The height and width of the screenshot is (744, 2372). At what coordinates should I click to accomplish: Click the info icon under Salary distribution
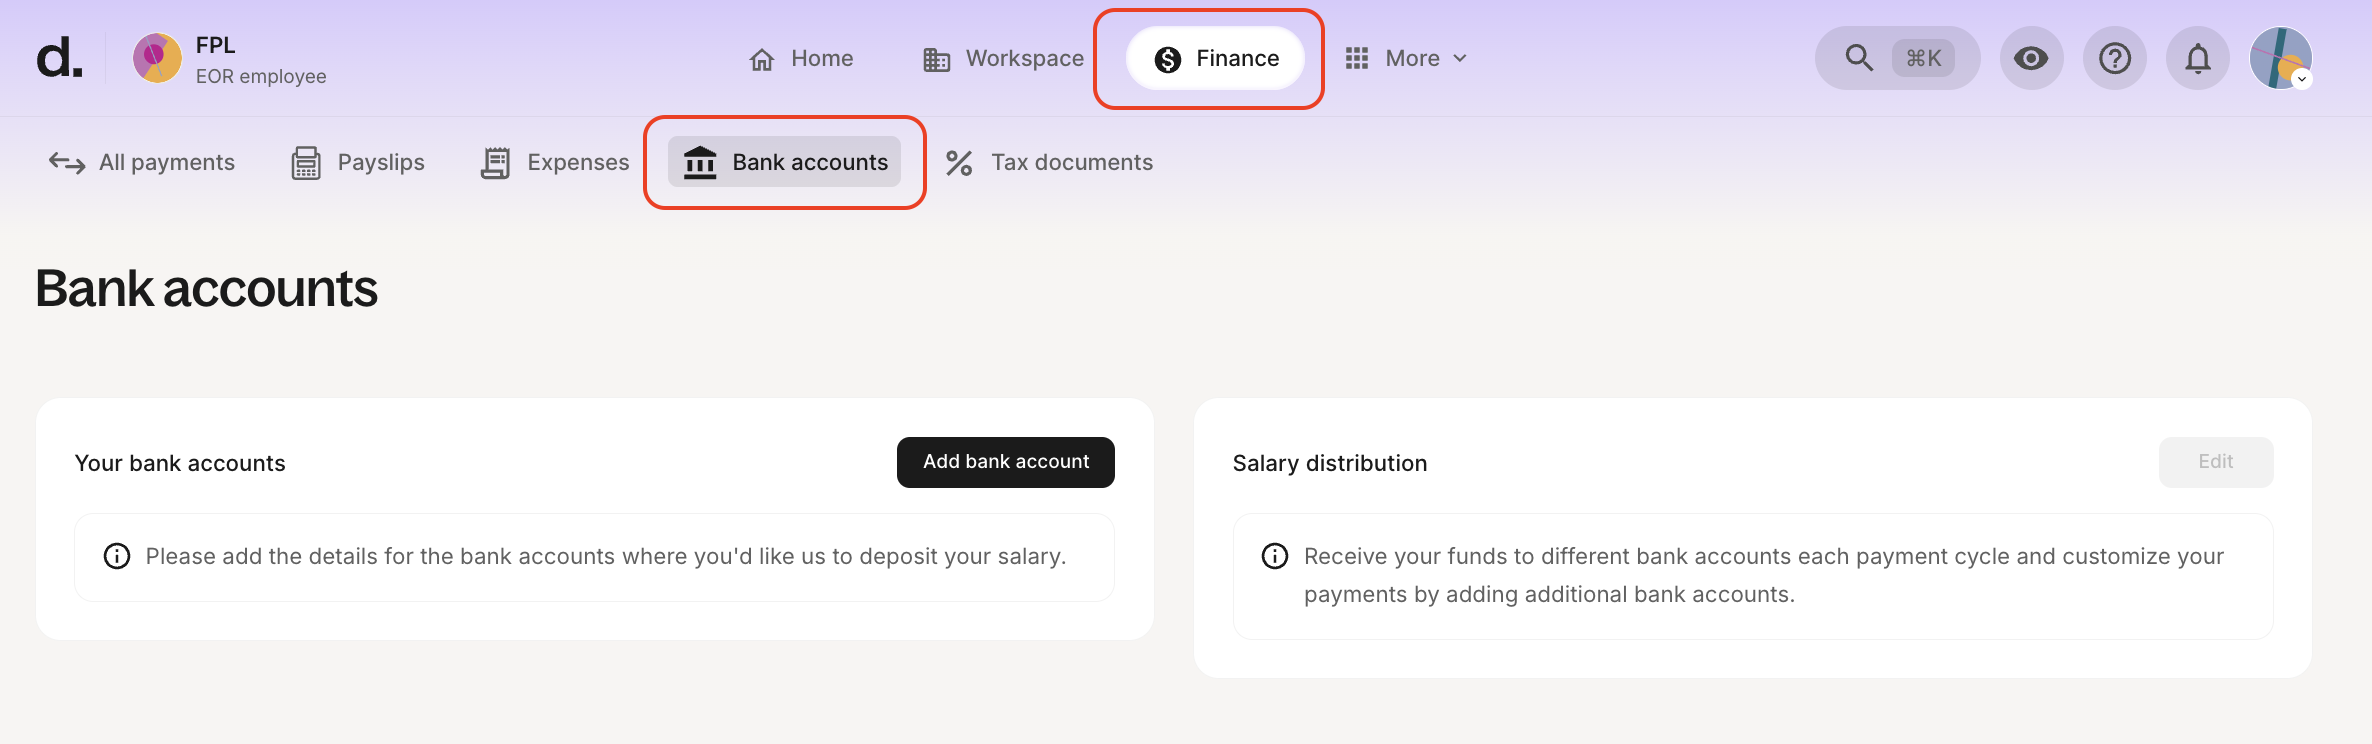[1274, 556]
